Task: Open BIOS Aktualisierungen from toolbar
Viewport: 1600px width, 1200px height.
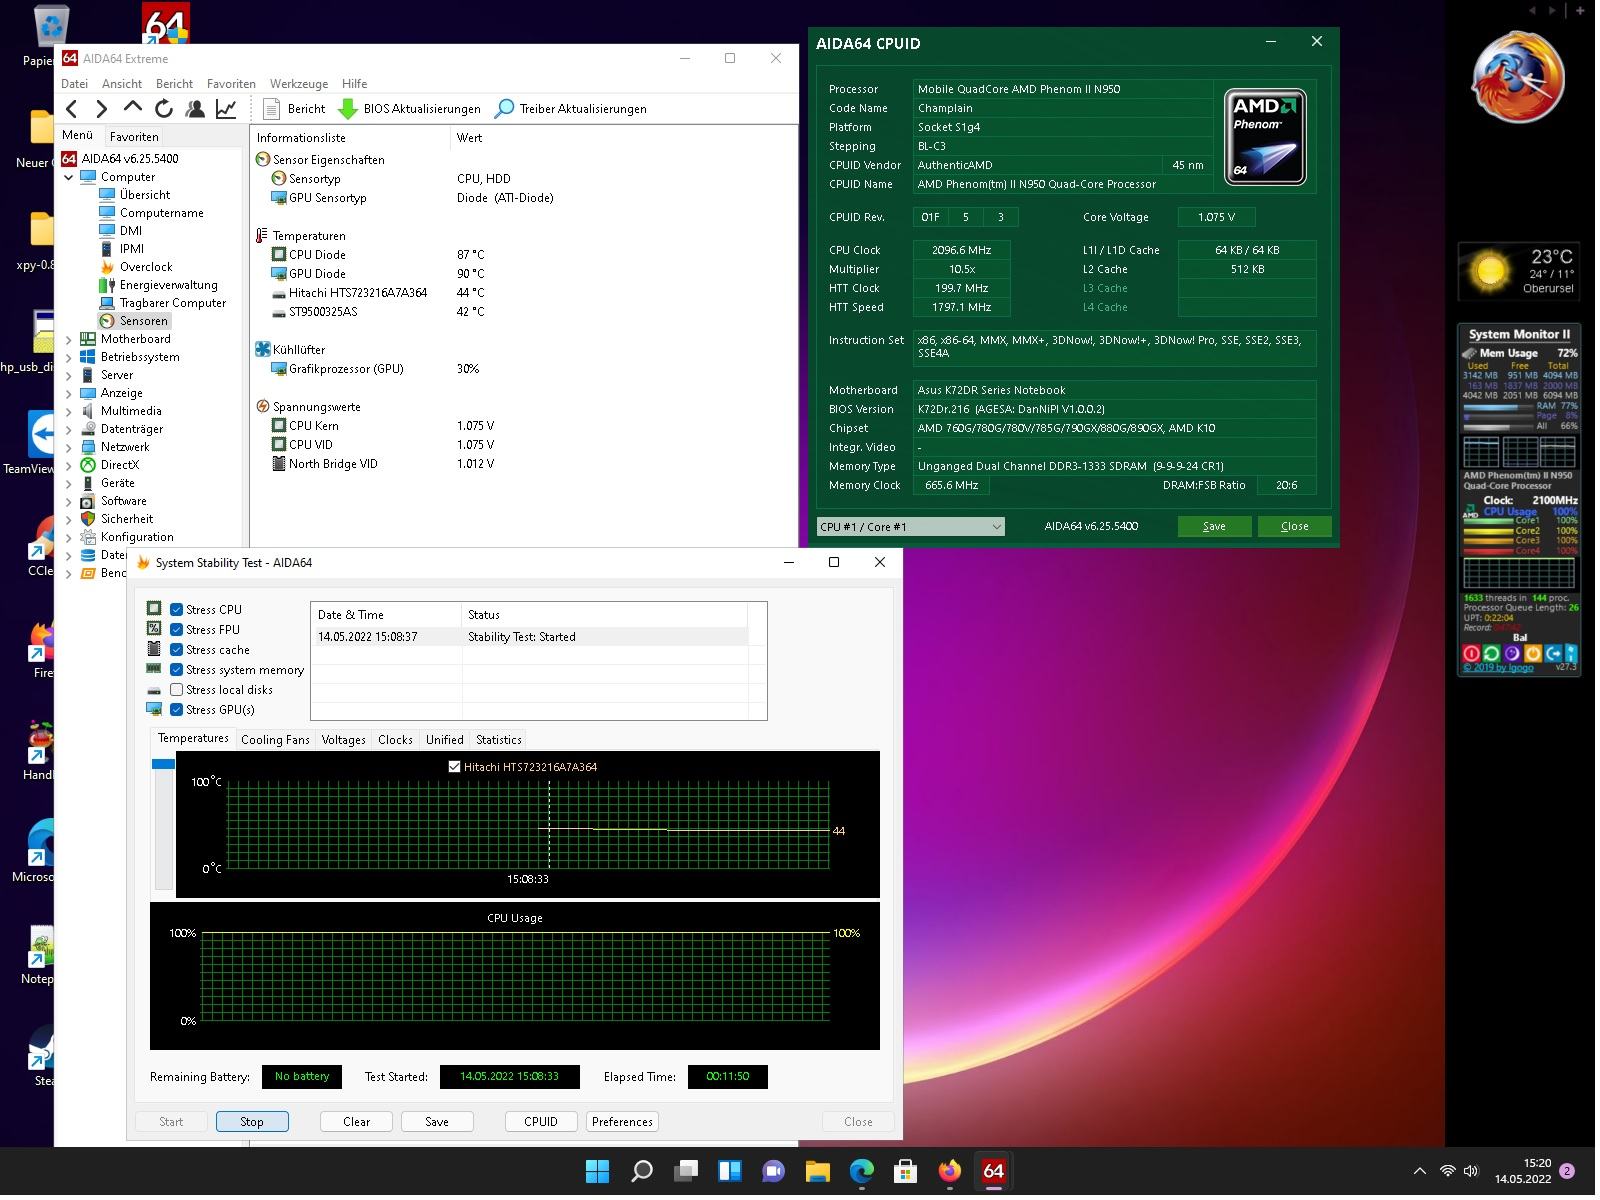Action: click(x=410, y=109)
